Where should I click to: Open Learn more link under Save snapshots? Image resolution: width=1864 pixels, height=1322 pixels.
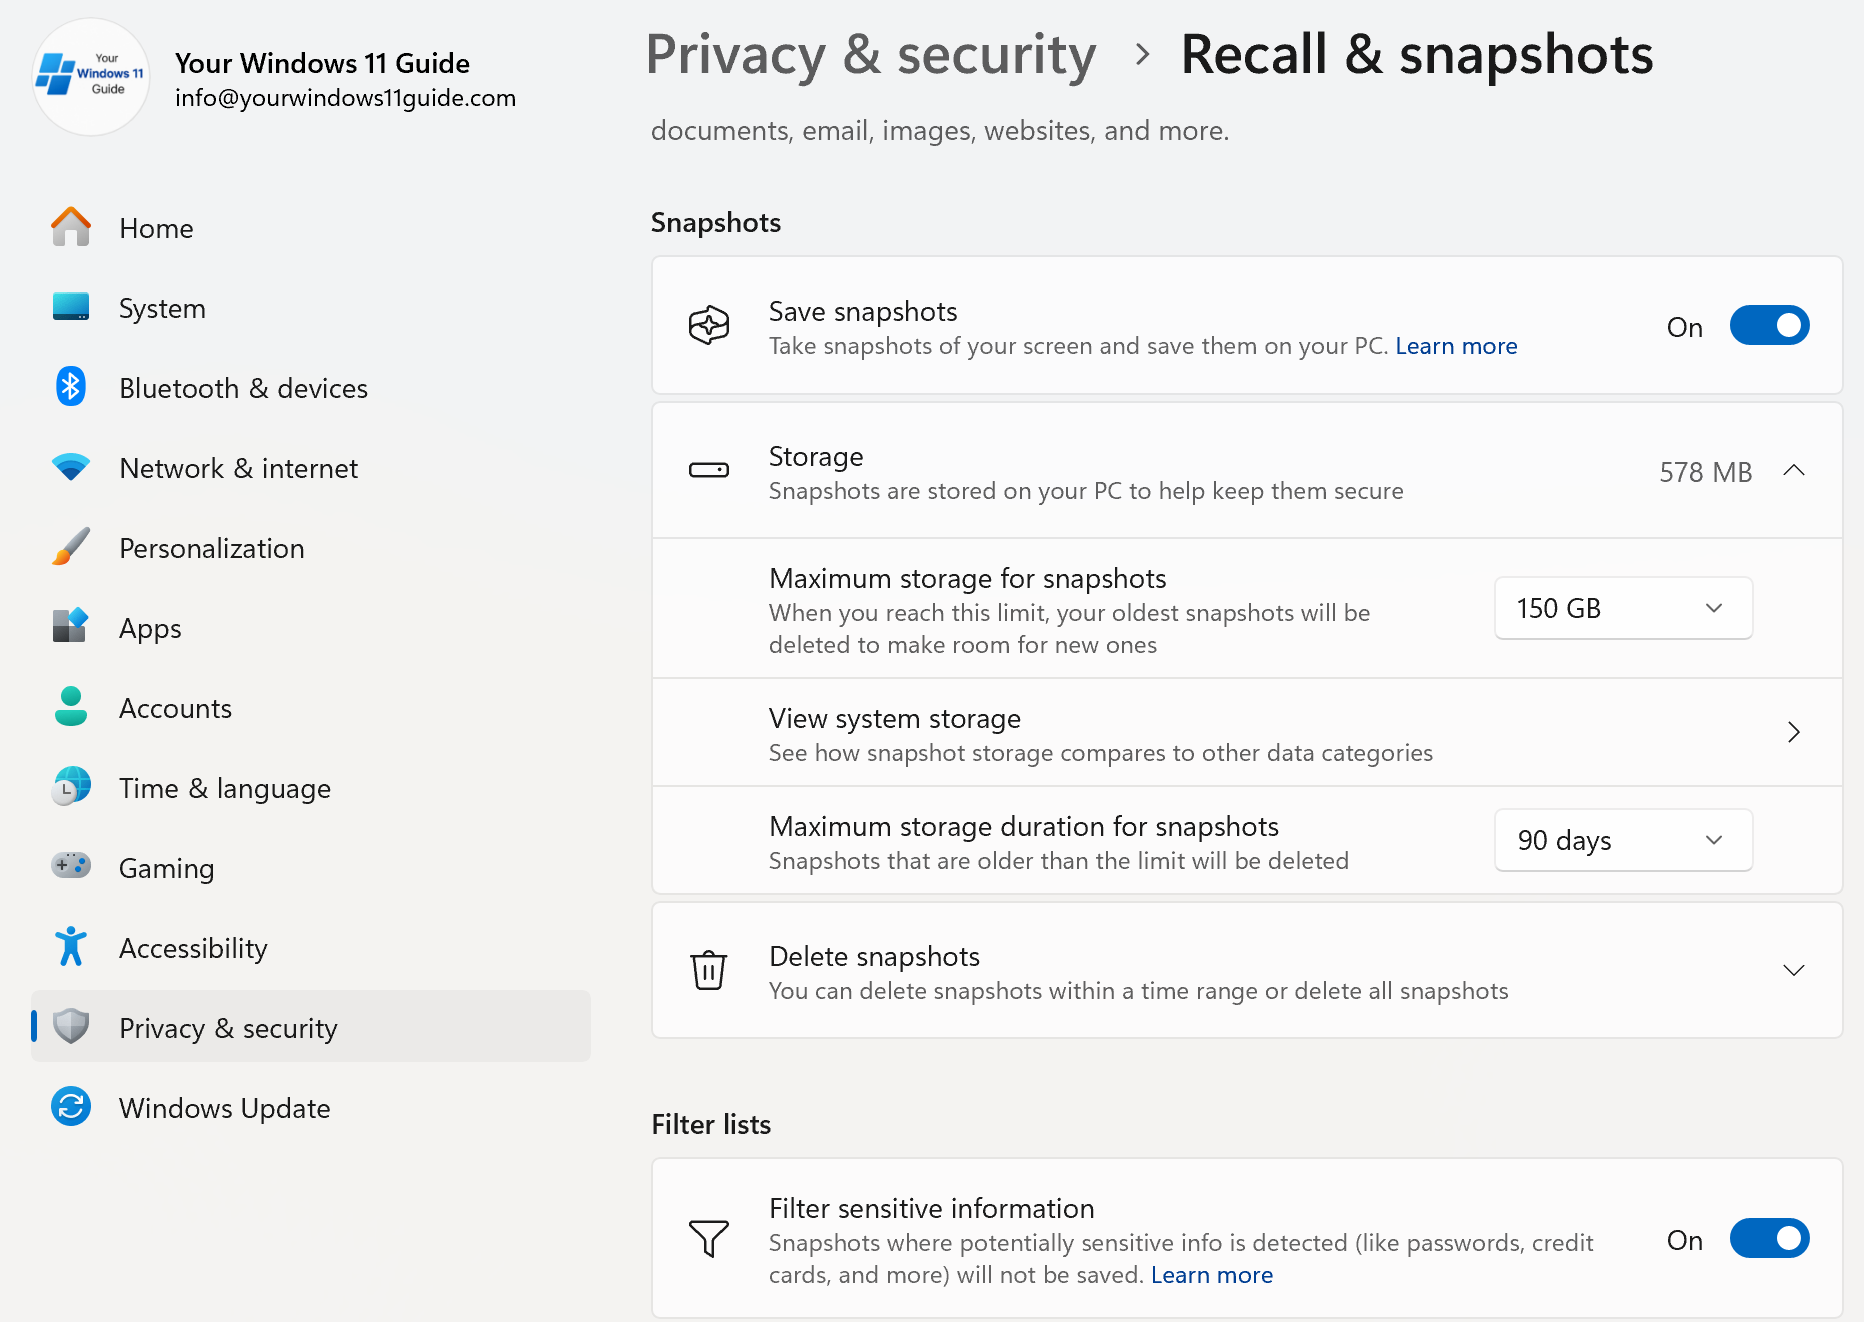click(1456, 346)
